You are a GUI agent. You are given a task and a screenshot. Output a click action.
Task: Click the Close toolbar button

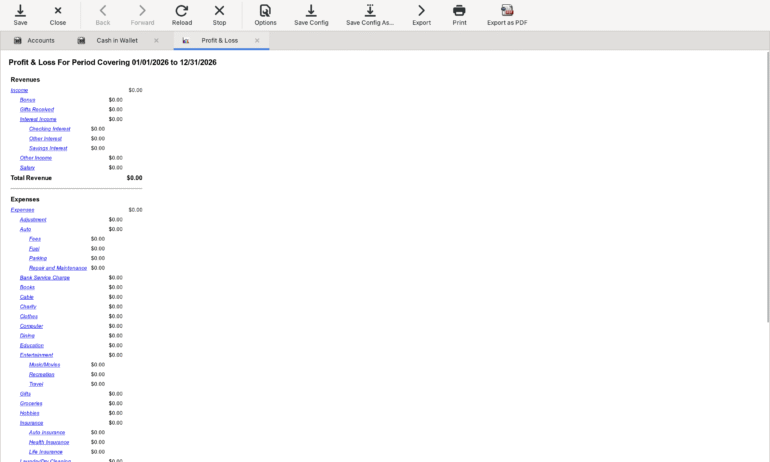click(x=58, y=11)
